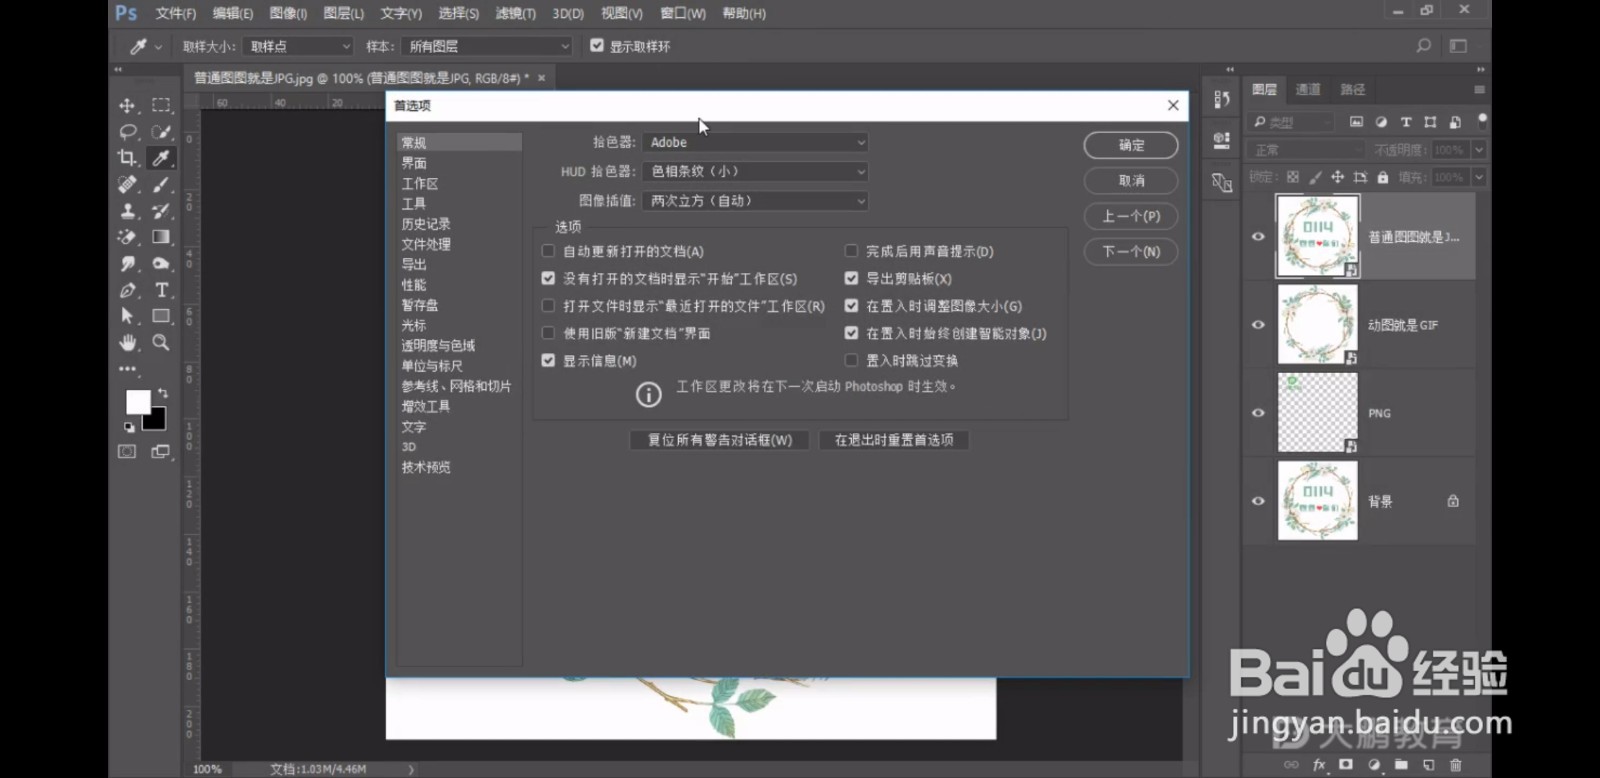The height and width of the screenshot is (778, 1600).
Task: Open the 拾色器 Adobe dropdown
Action: point(755,143)
